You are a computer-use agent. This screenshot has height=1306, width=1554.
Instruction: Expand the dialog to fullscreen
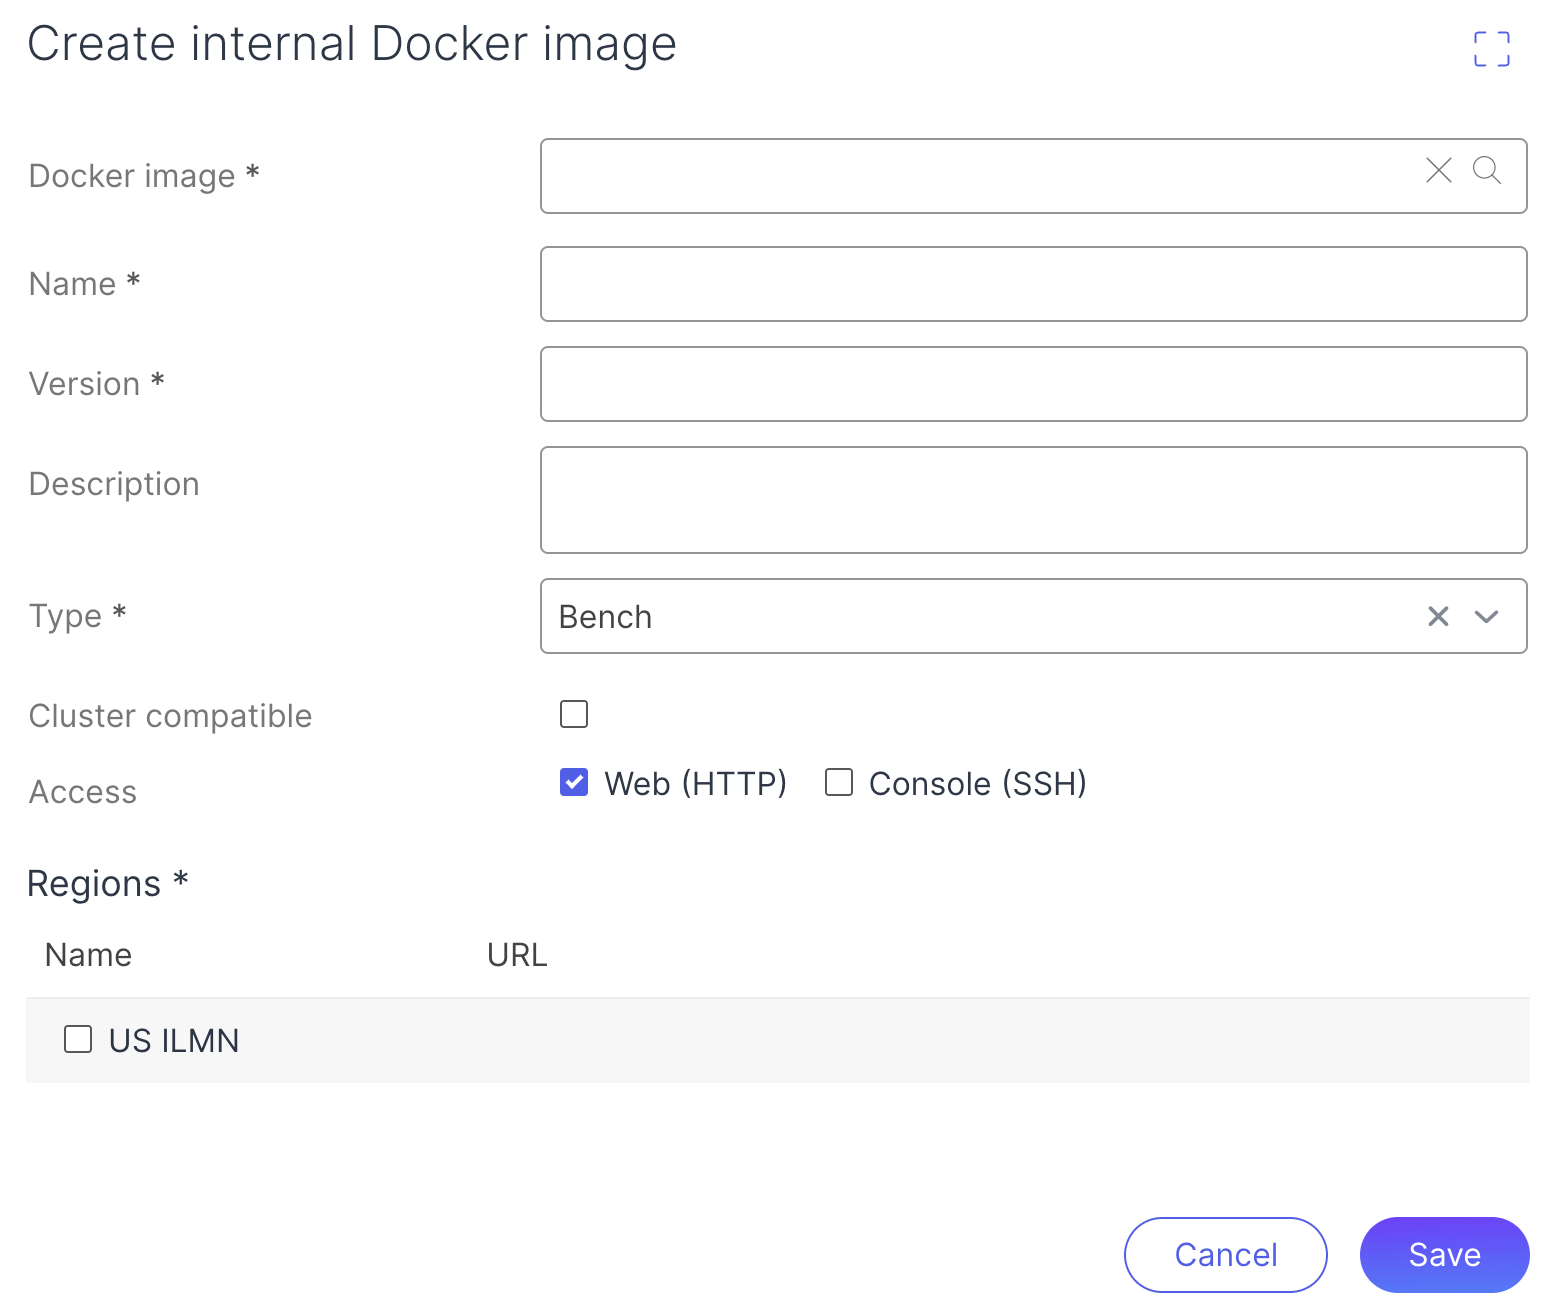click(1491, 49)
